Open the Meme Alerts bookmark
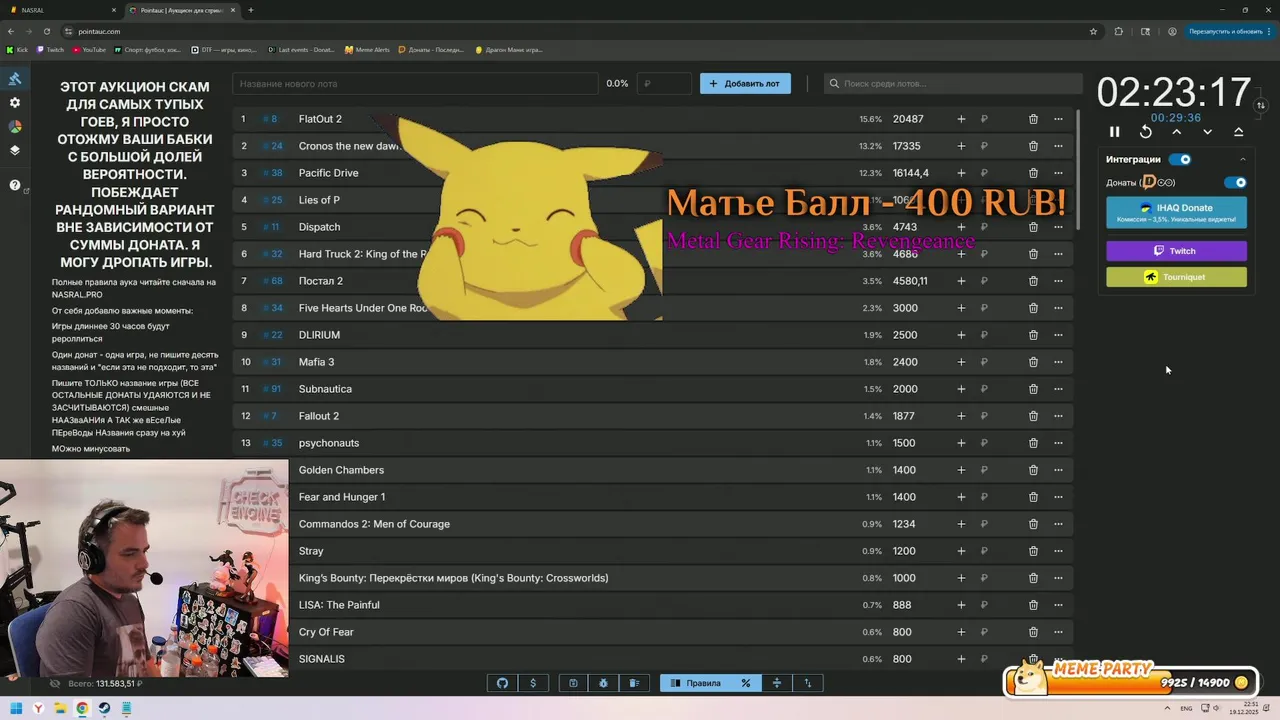 (367, 49)
